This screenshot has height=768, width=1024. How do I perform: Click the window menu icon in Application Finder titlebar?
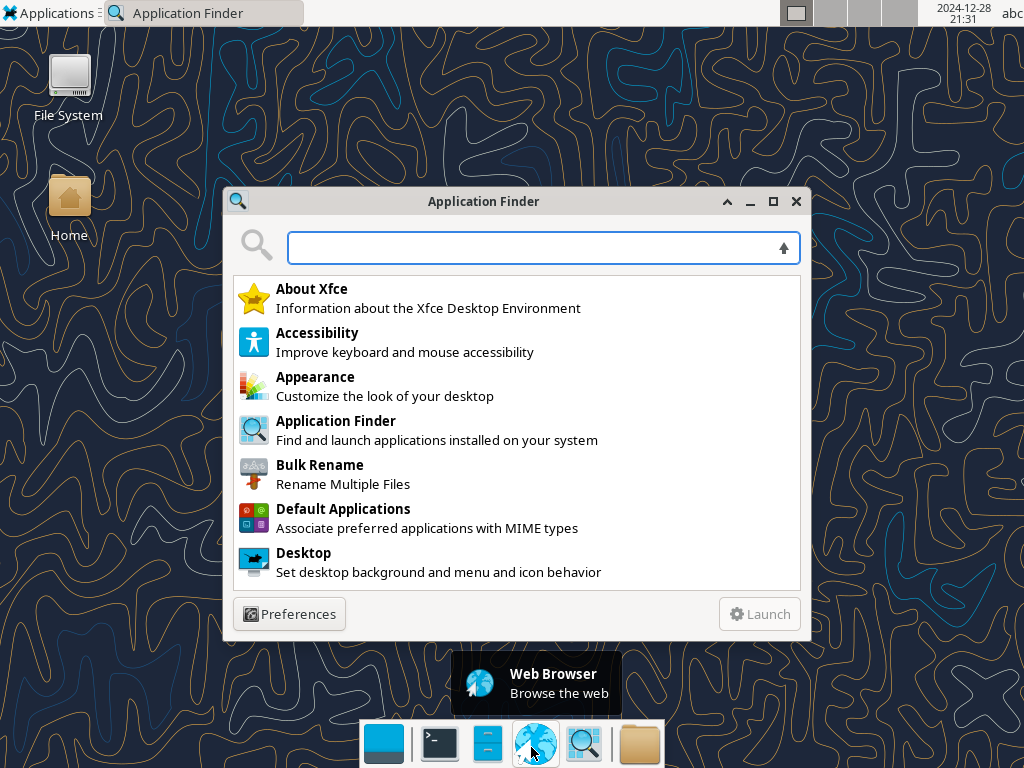tap(238, 201)
